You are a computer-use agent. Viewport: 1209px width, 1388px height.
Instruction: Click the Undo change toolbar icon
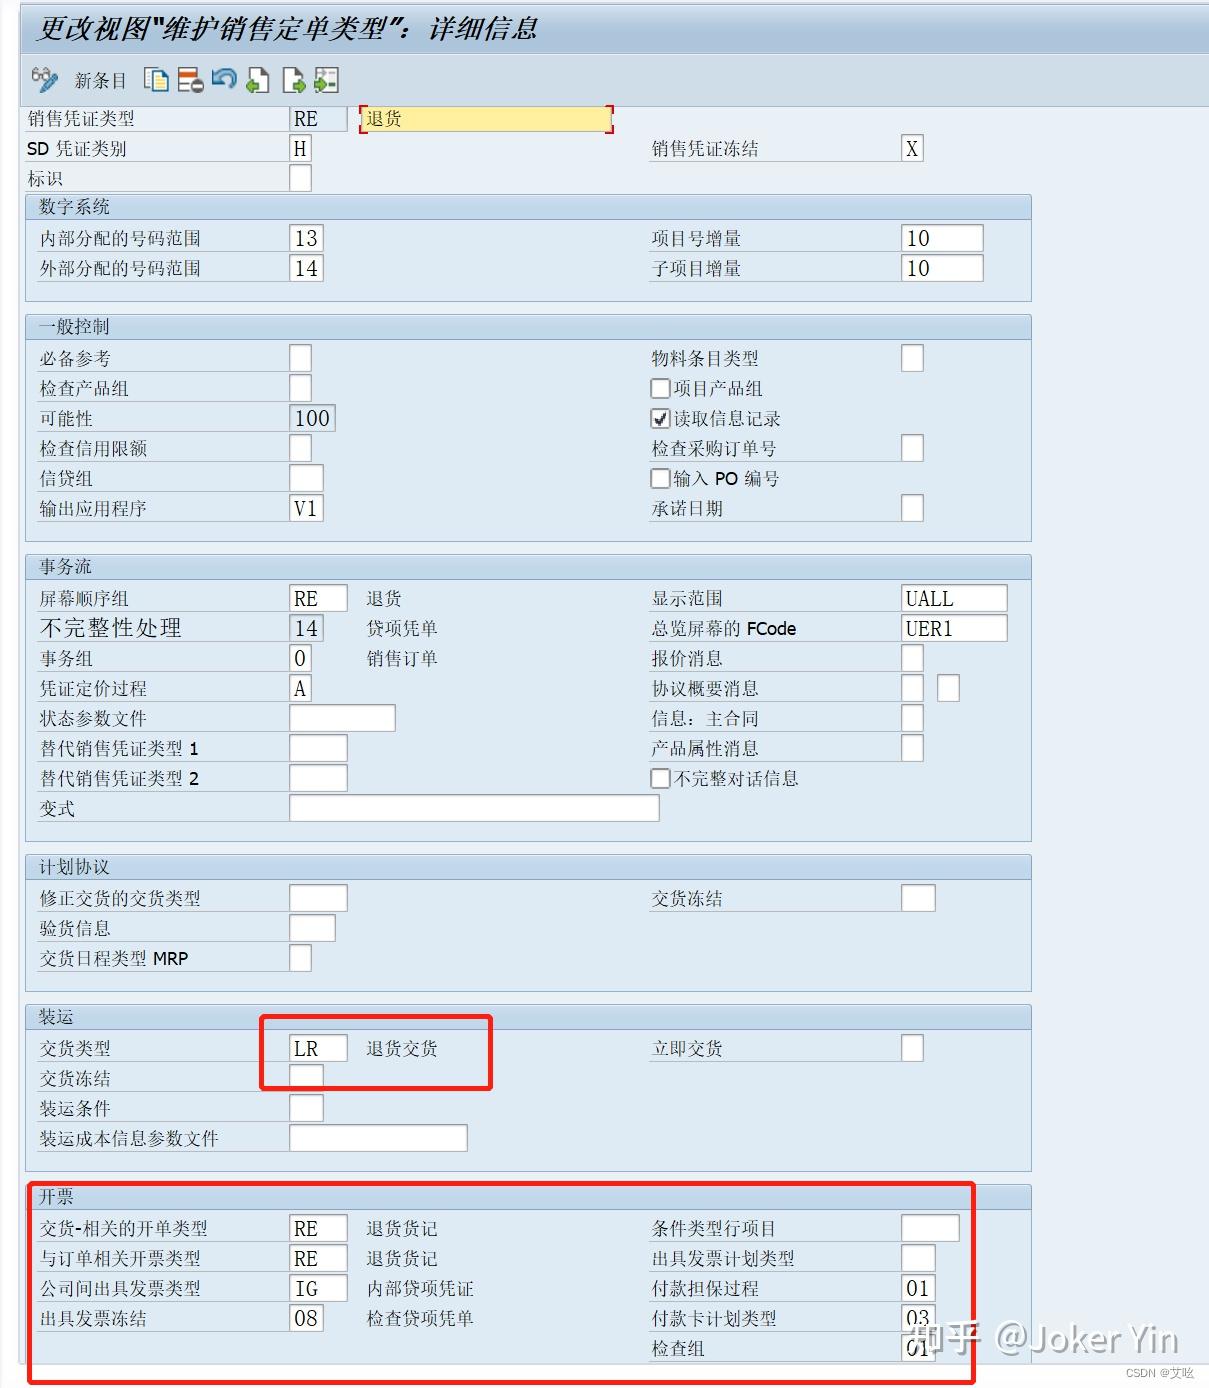[222, 80]
